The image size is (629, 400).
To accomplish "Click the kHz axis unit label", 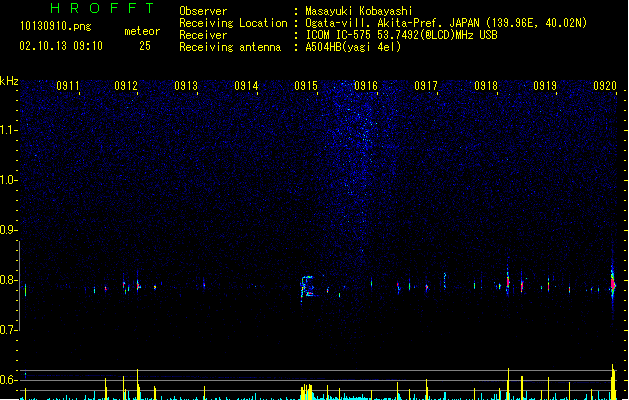I will [9, 81].
